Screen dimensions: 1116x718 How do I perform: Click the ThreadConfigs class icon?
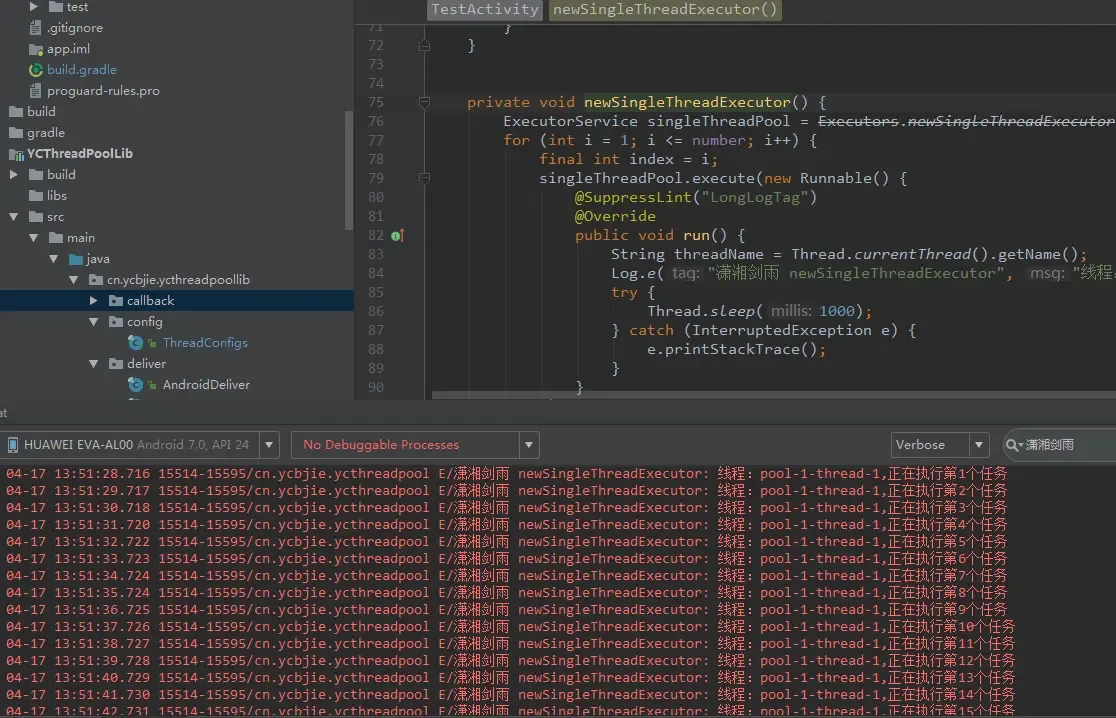(136, 343)
